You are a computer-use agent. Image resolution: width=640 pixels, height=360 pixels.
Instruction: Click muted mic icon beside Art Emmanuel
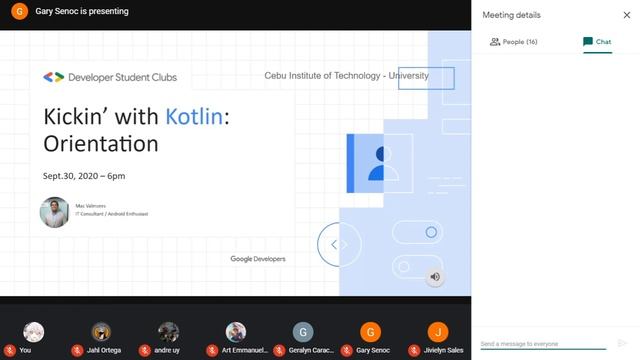[212, 350]
